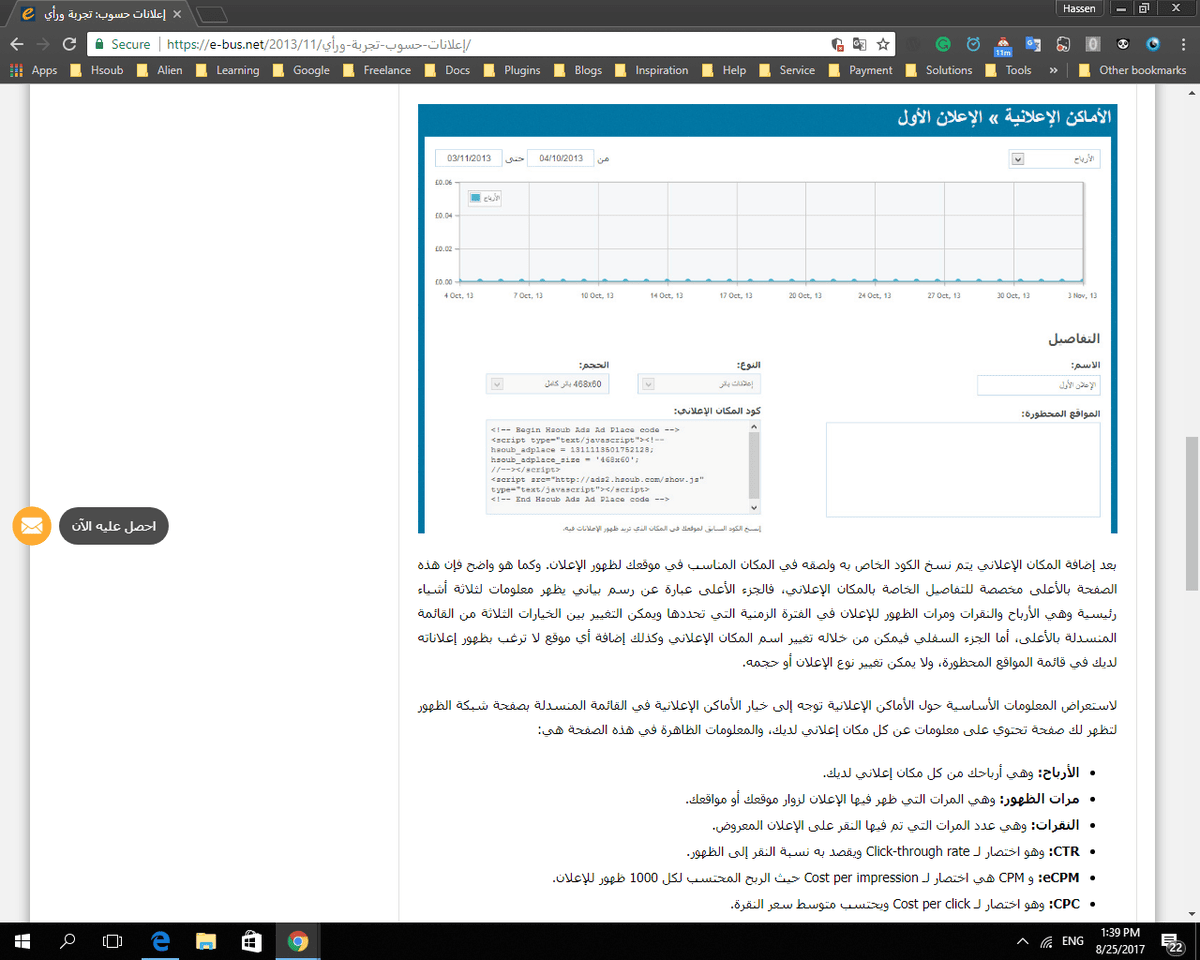
Task: Open File Explorer from the taskbar
Action: [x=206, y=941]
